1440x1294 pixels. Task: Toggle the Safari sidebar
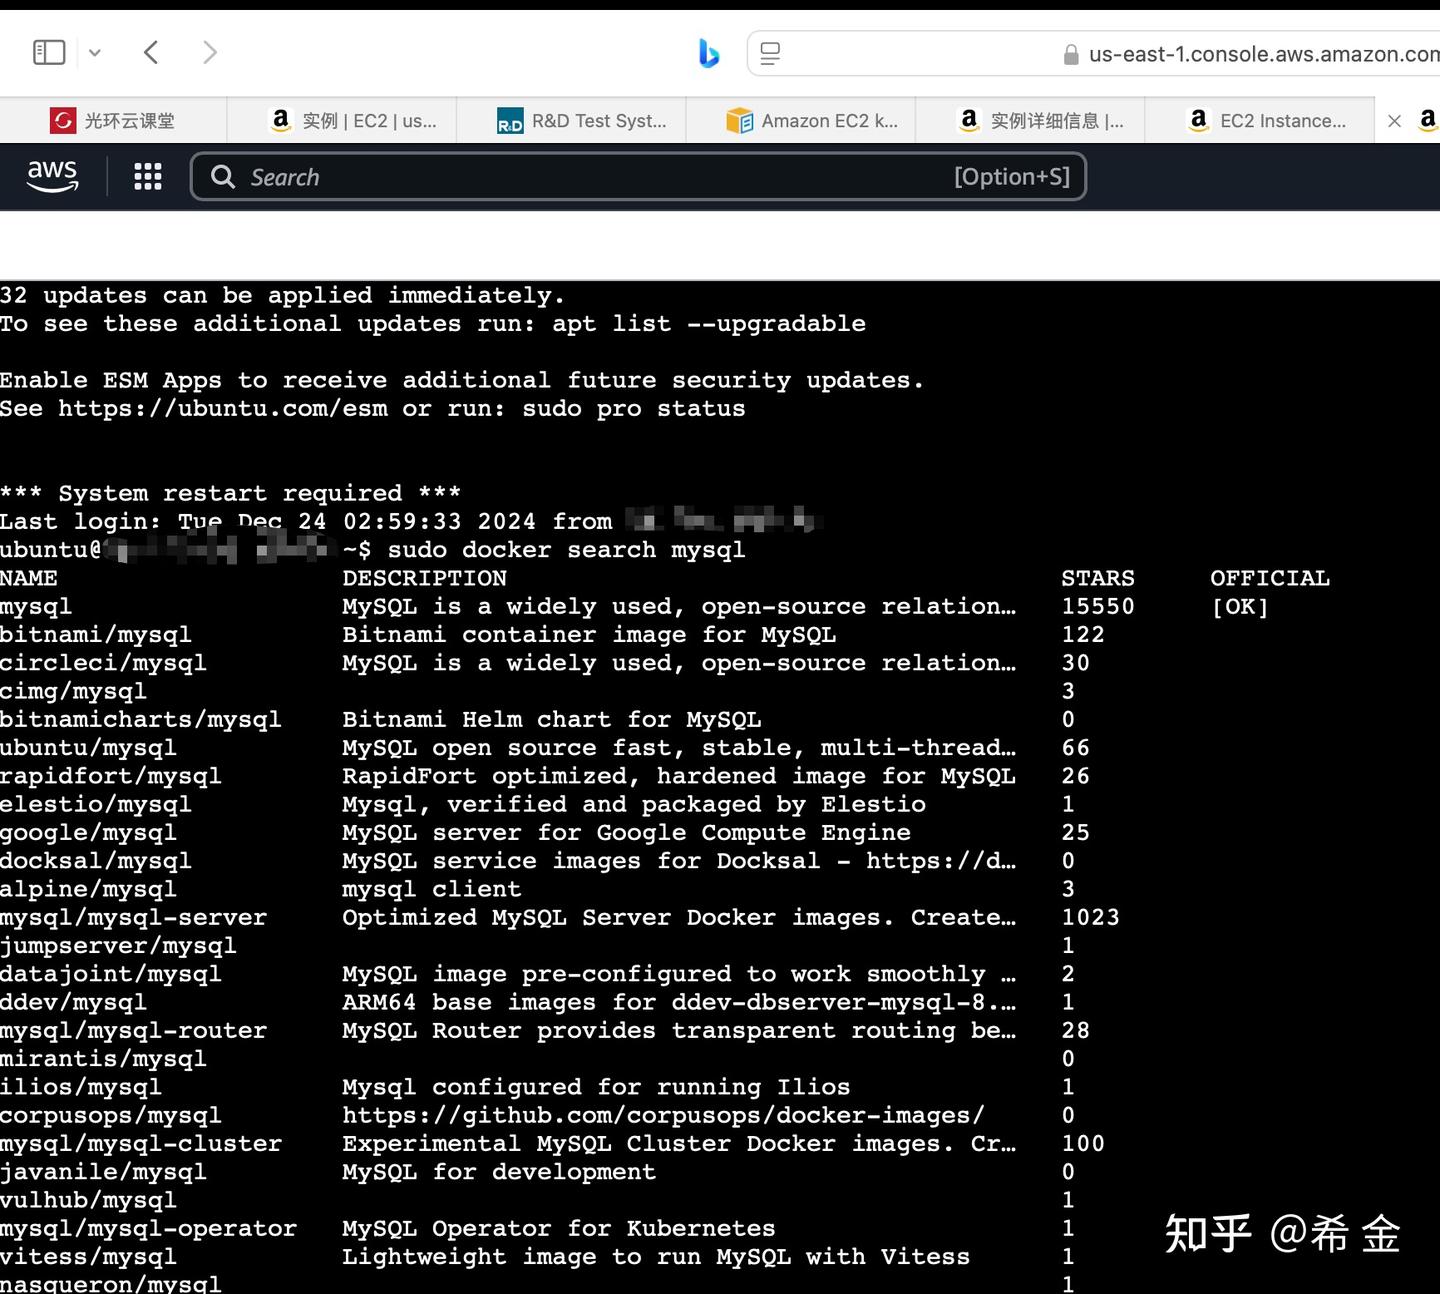(48, 51)
